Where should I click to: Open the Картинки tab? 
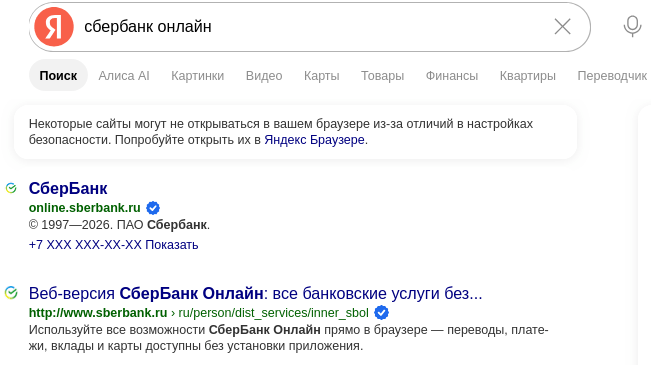[x=198, y=76]
